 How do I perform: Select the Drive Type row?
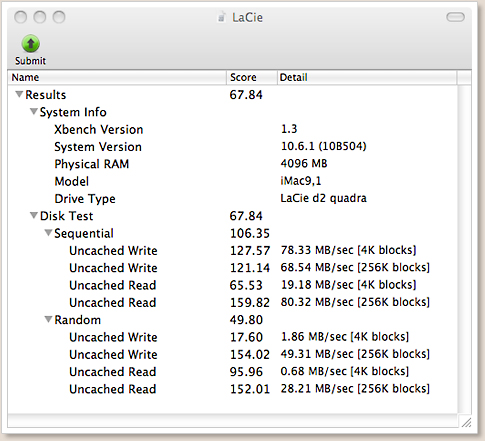(232, 199)
